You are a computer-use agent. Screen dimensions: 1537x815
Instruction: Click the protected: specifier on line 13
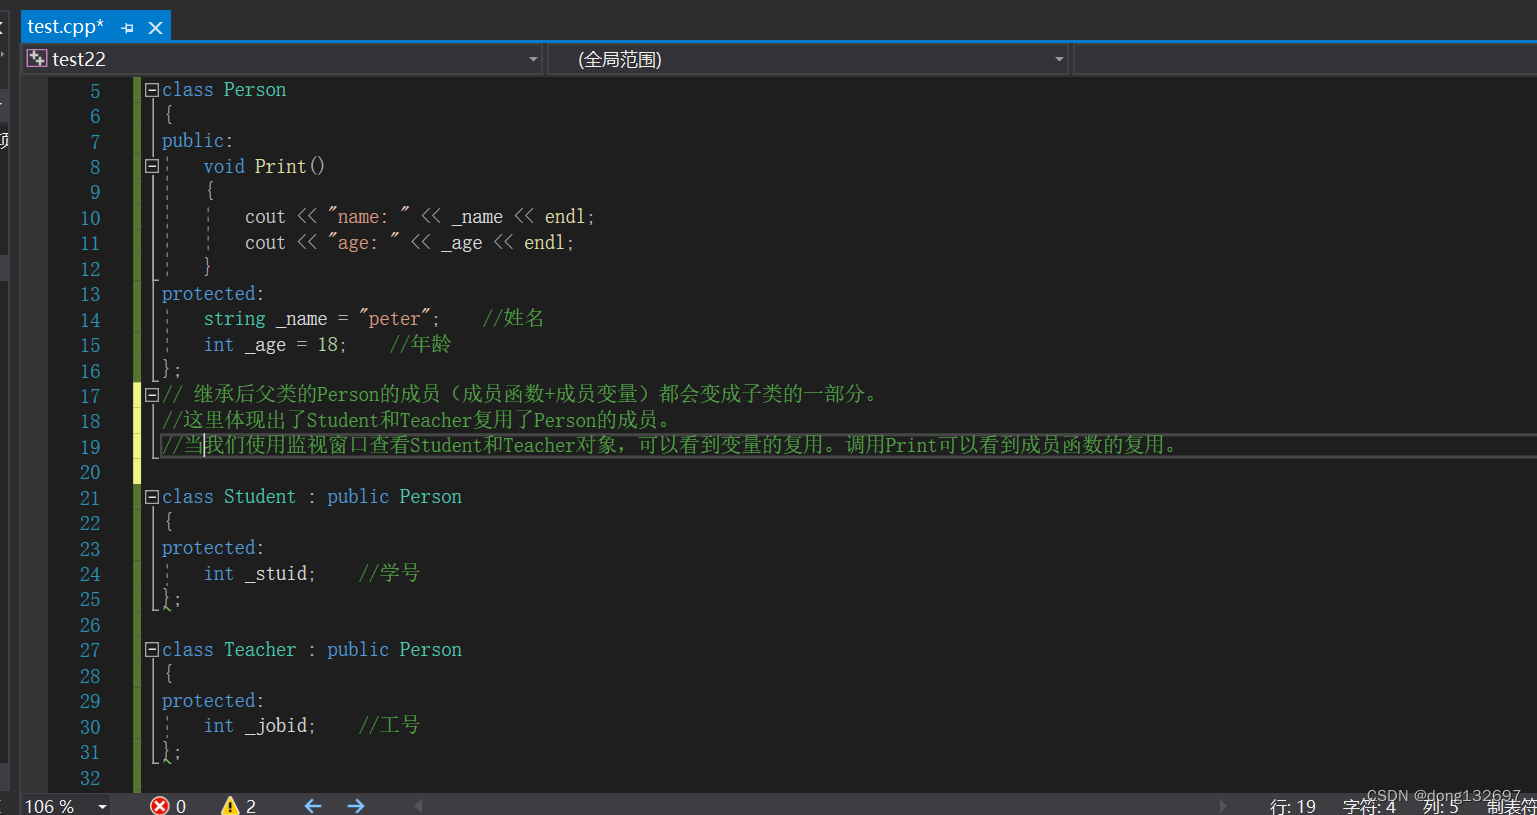213,294
